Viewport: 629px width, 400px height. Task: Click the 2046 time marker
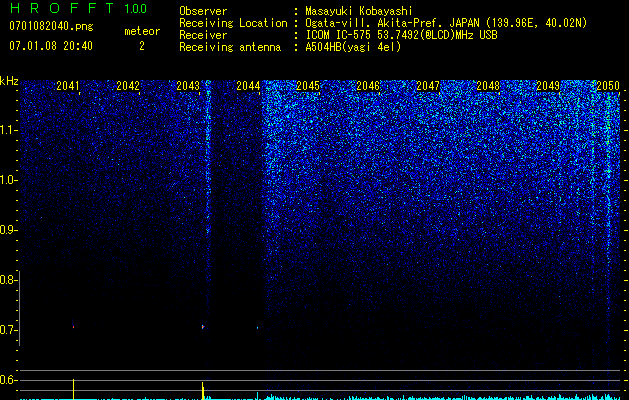click(368, 85)
